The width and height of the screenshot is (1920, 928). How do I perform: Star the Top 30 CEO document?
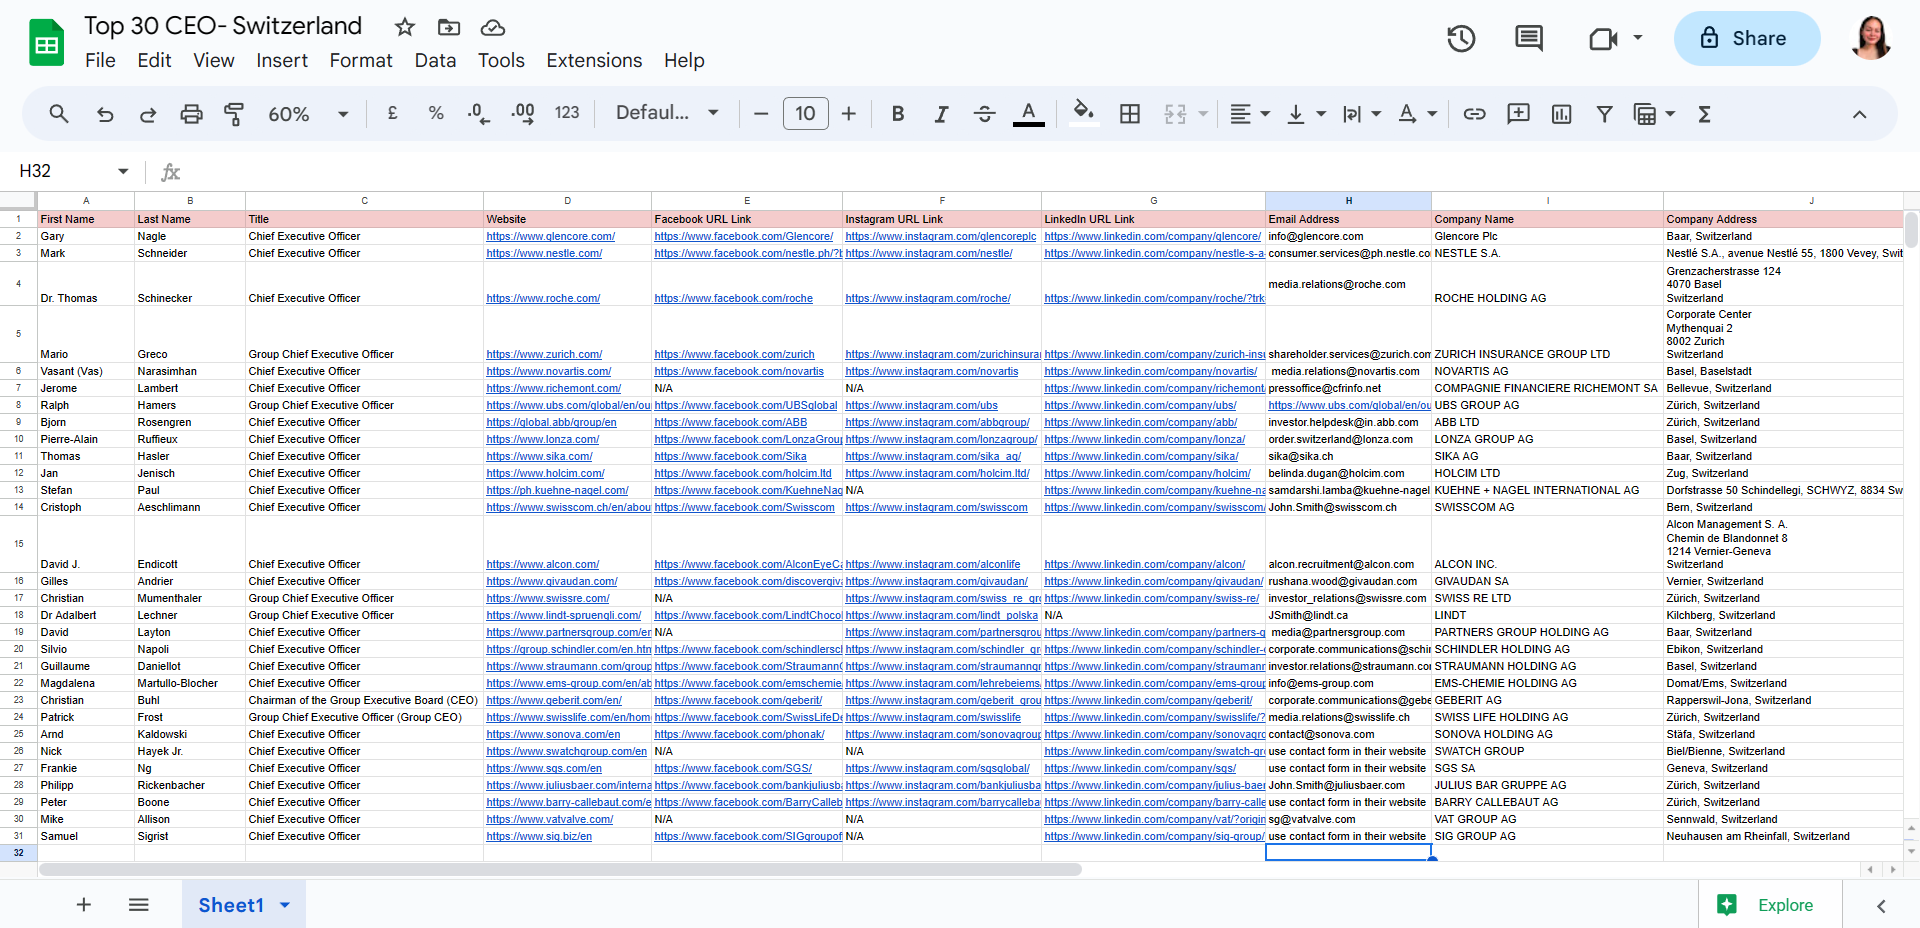click(x=404, y=27)
